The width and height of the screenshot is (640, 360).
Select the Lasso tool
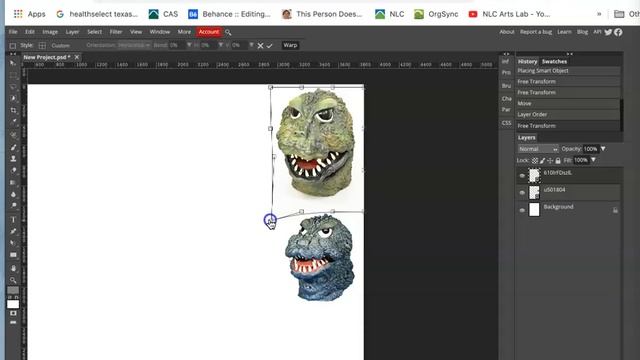13,87
